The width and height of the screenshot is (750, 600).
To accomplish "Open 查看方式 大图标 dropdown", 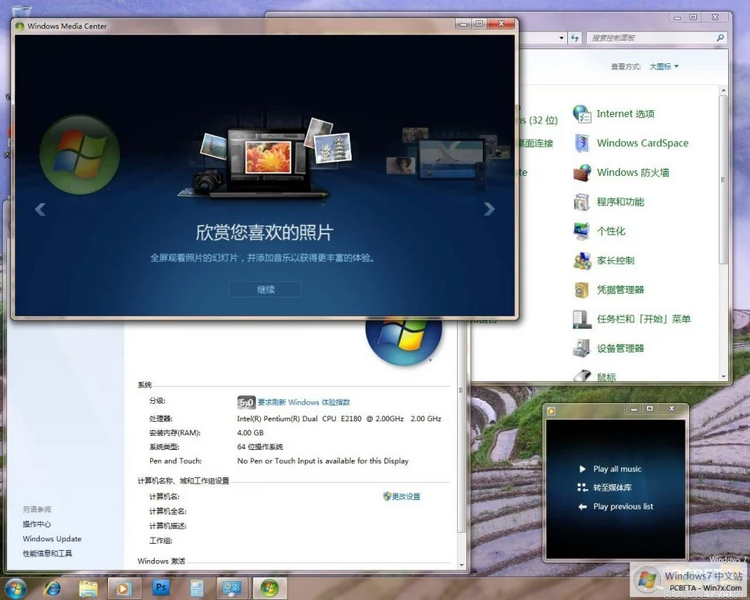I will pyautogui.click(x=664, y=67).
